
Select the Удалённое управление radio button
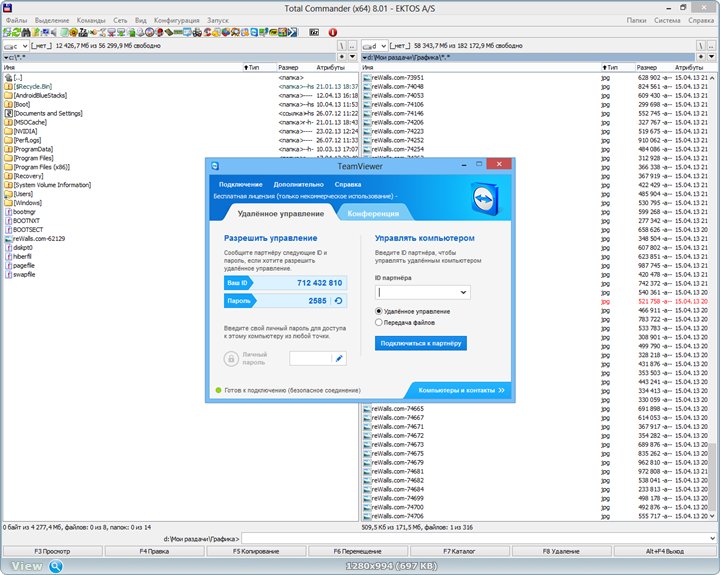click(379, 311)
